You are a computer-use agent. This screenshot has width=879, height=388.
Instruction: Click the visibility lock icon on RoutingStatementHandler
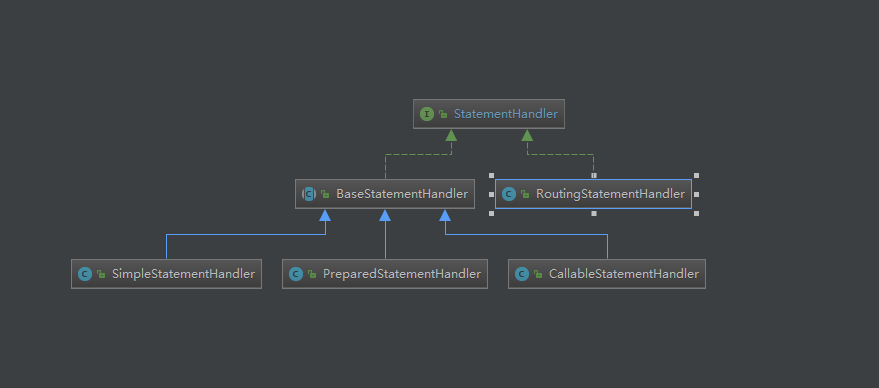525,195
